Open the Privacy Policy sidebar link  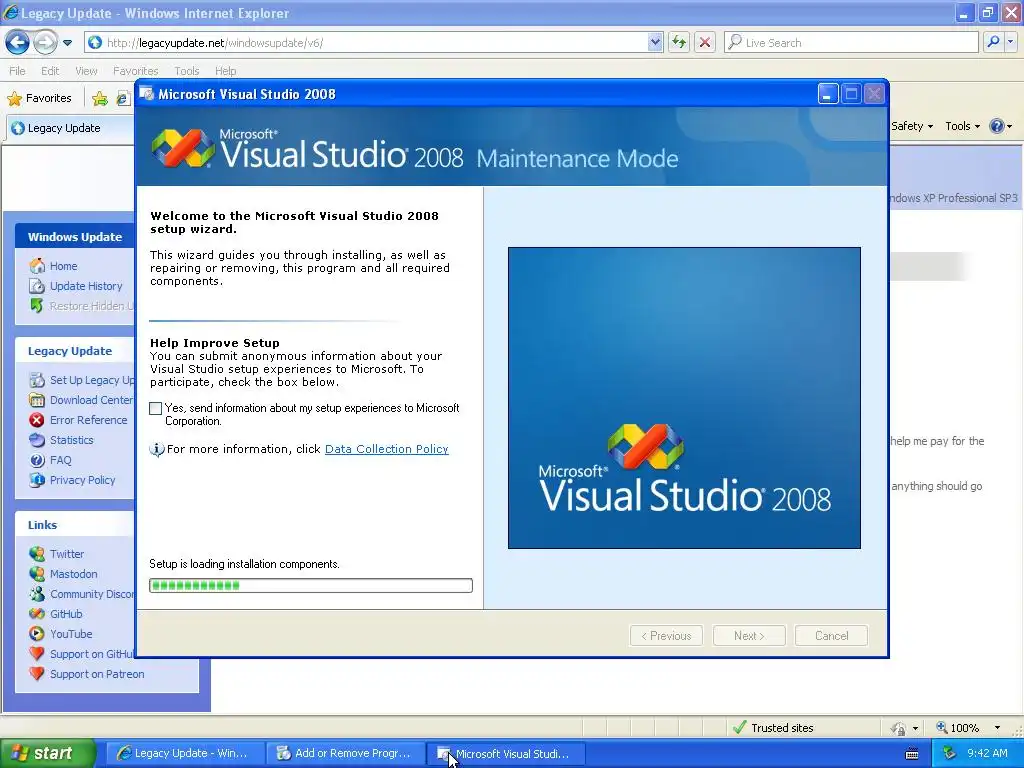click(x=83, y=480)
